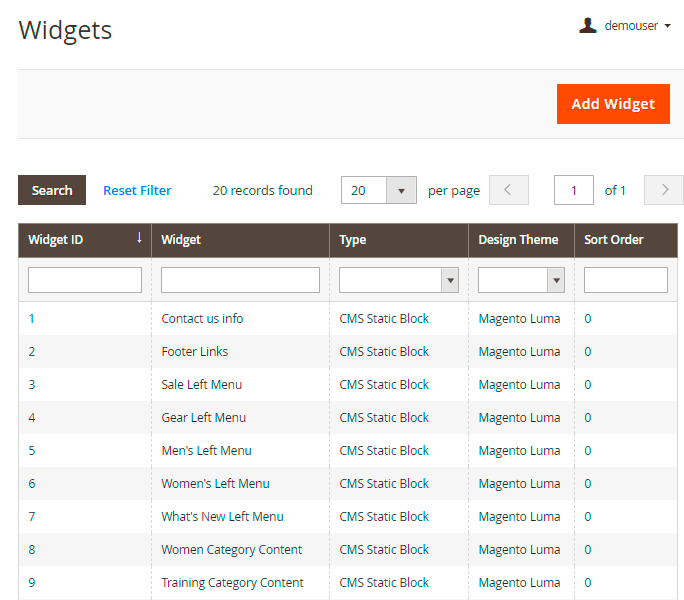Sort by the Type column header
Image resolution: width=684 pixels, height=600 pixels.
[x=353, y=240]
